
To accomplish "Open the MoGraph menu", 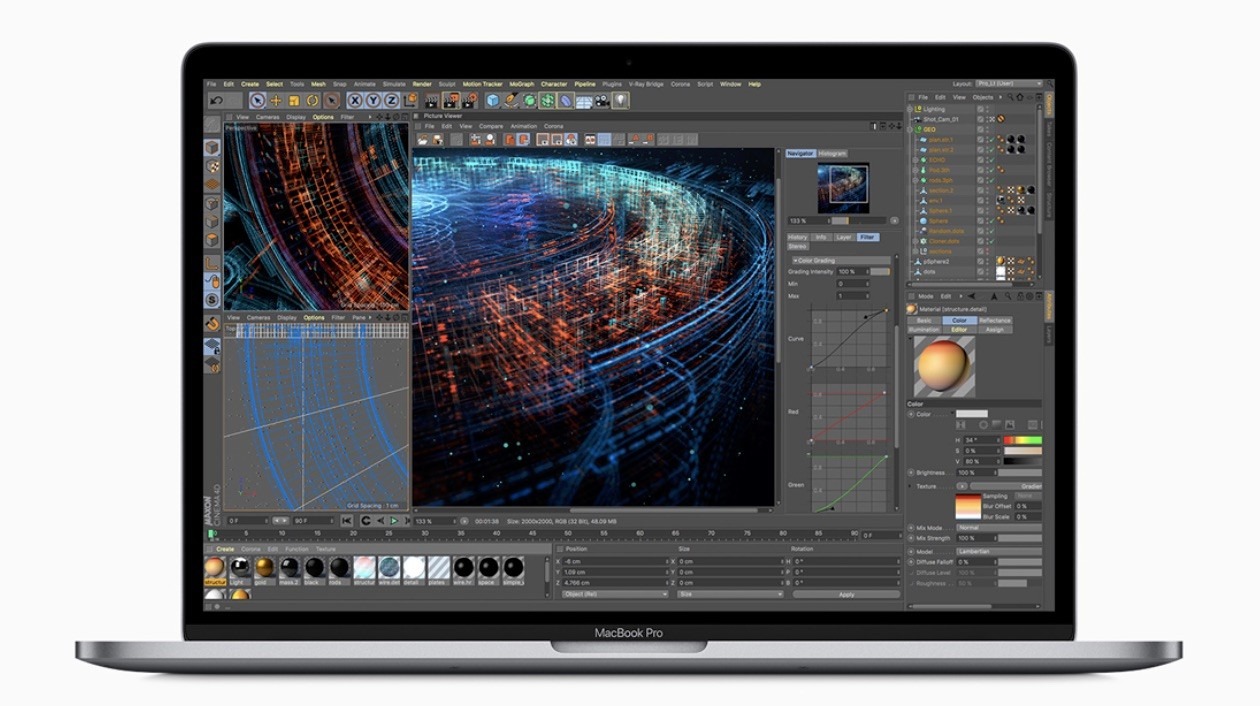I will coord(521,84).
